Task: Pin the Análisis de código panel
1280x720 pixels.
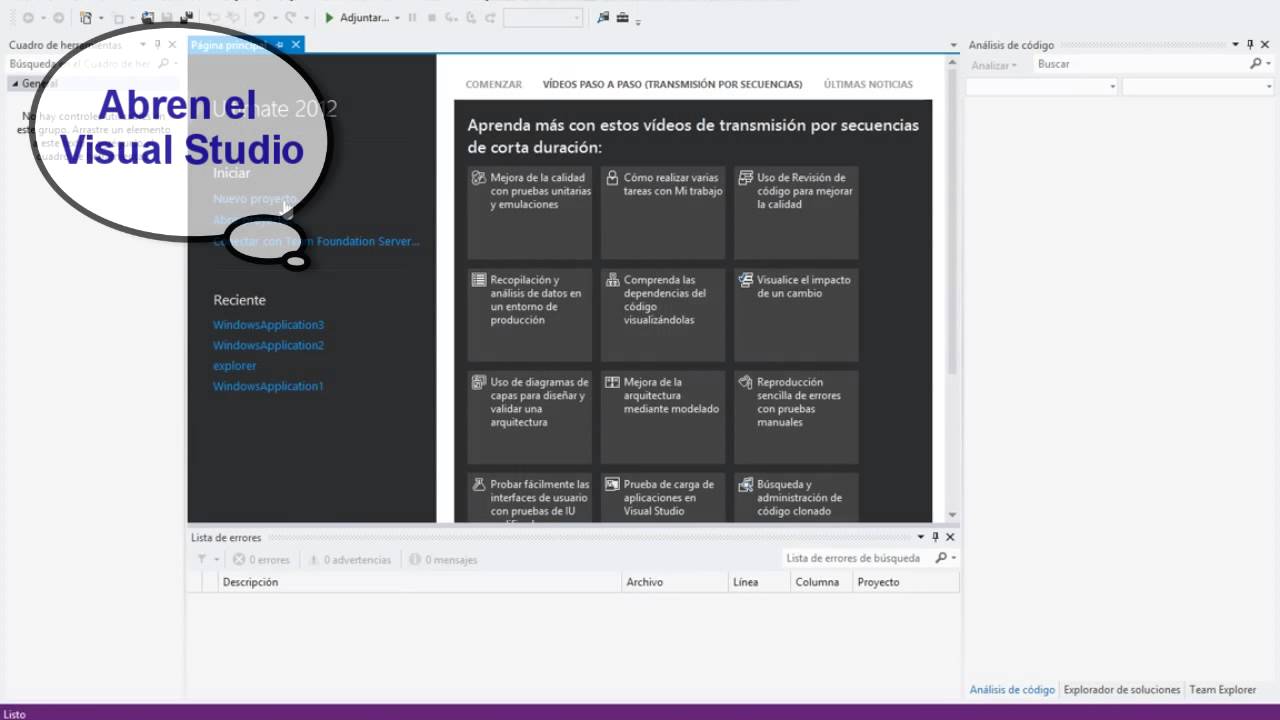Action: tap(1250, 45)
